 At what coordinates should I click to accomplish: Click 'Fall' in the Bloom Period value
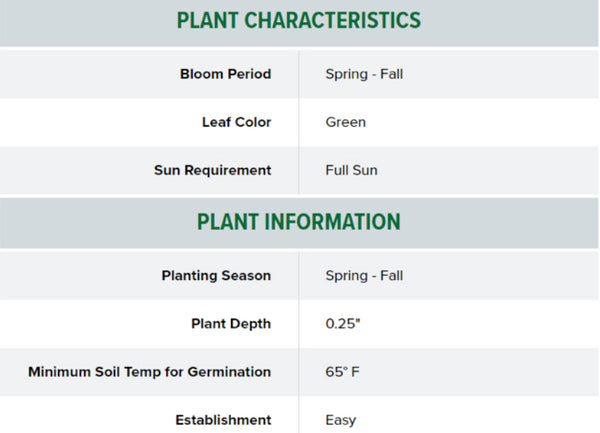click(390, 74)
